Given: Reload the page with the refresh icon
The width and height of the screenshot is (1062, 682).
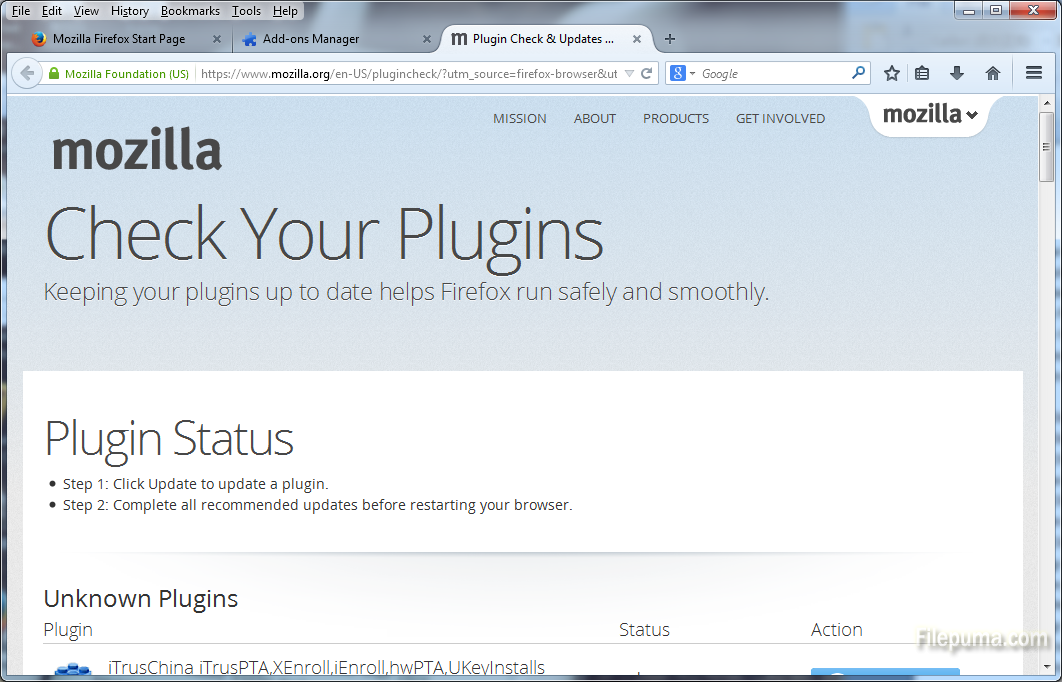Looking at the screenshot, I should 647,73.
